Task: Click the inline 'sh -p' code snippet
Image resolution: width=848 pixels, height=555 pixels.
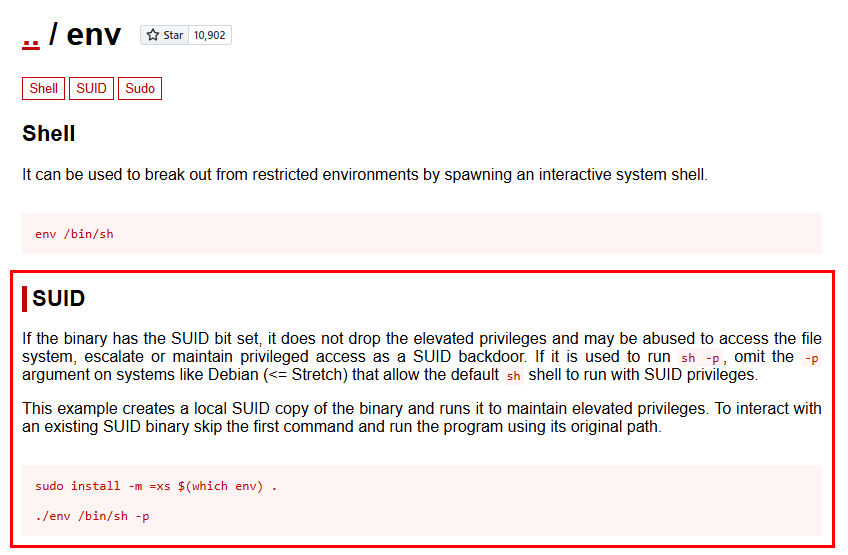Action: click(x=700, y=358)
